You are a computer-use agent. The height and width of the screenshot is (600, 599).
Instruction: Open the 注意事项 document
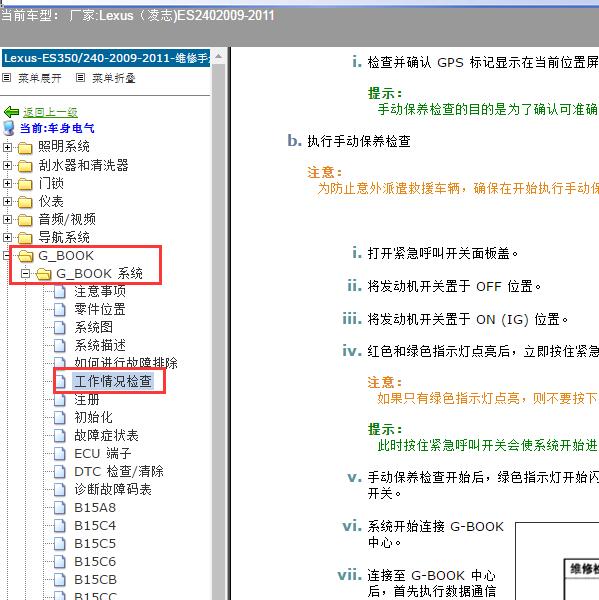pyautogui.click(x=100, y=291)
